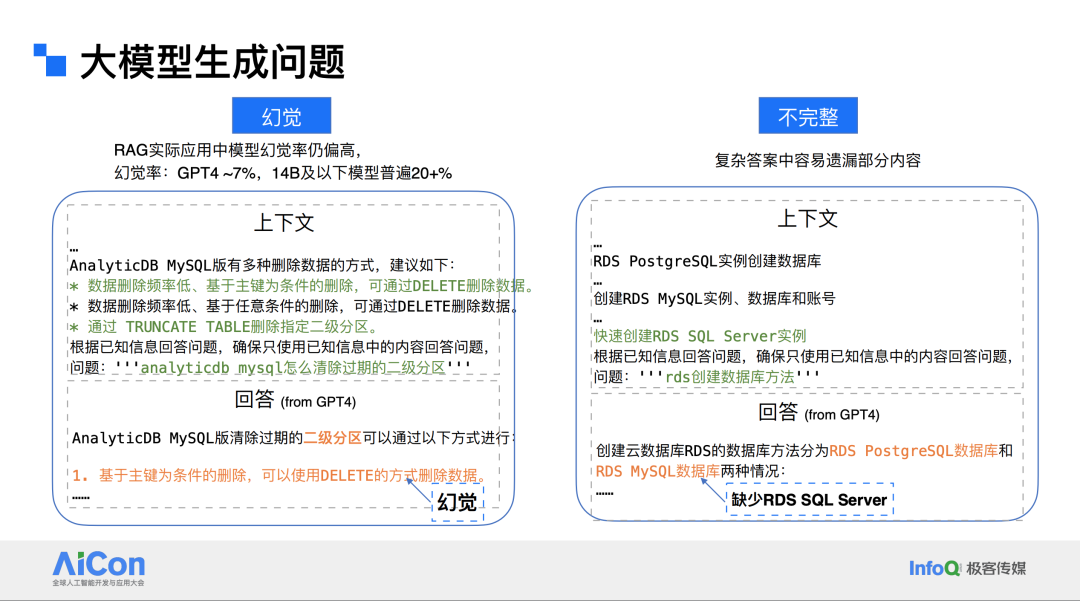
Task: Click the AiCon logo in the footer
Action: (x=98, y=568)
